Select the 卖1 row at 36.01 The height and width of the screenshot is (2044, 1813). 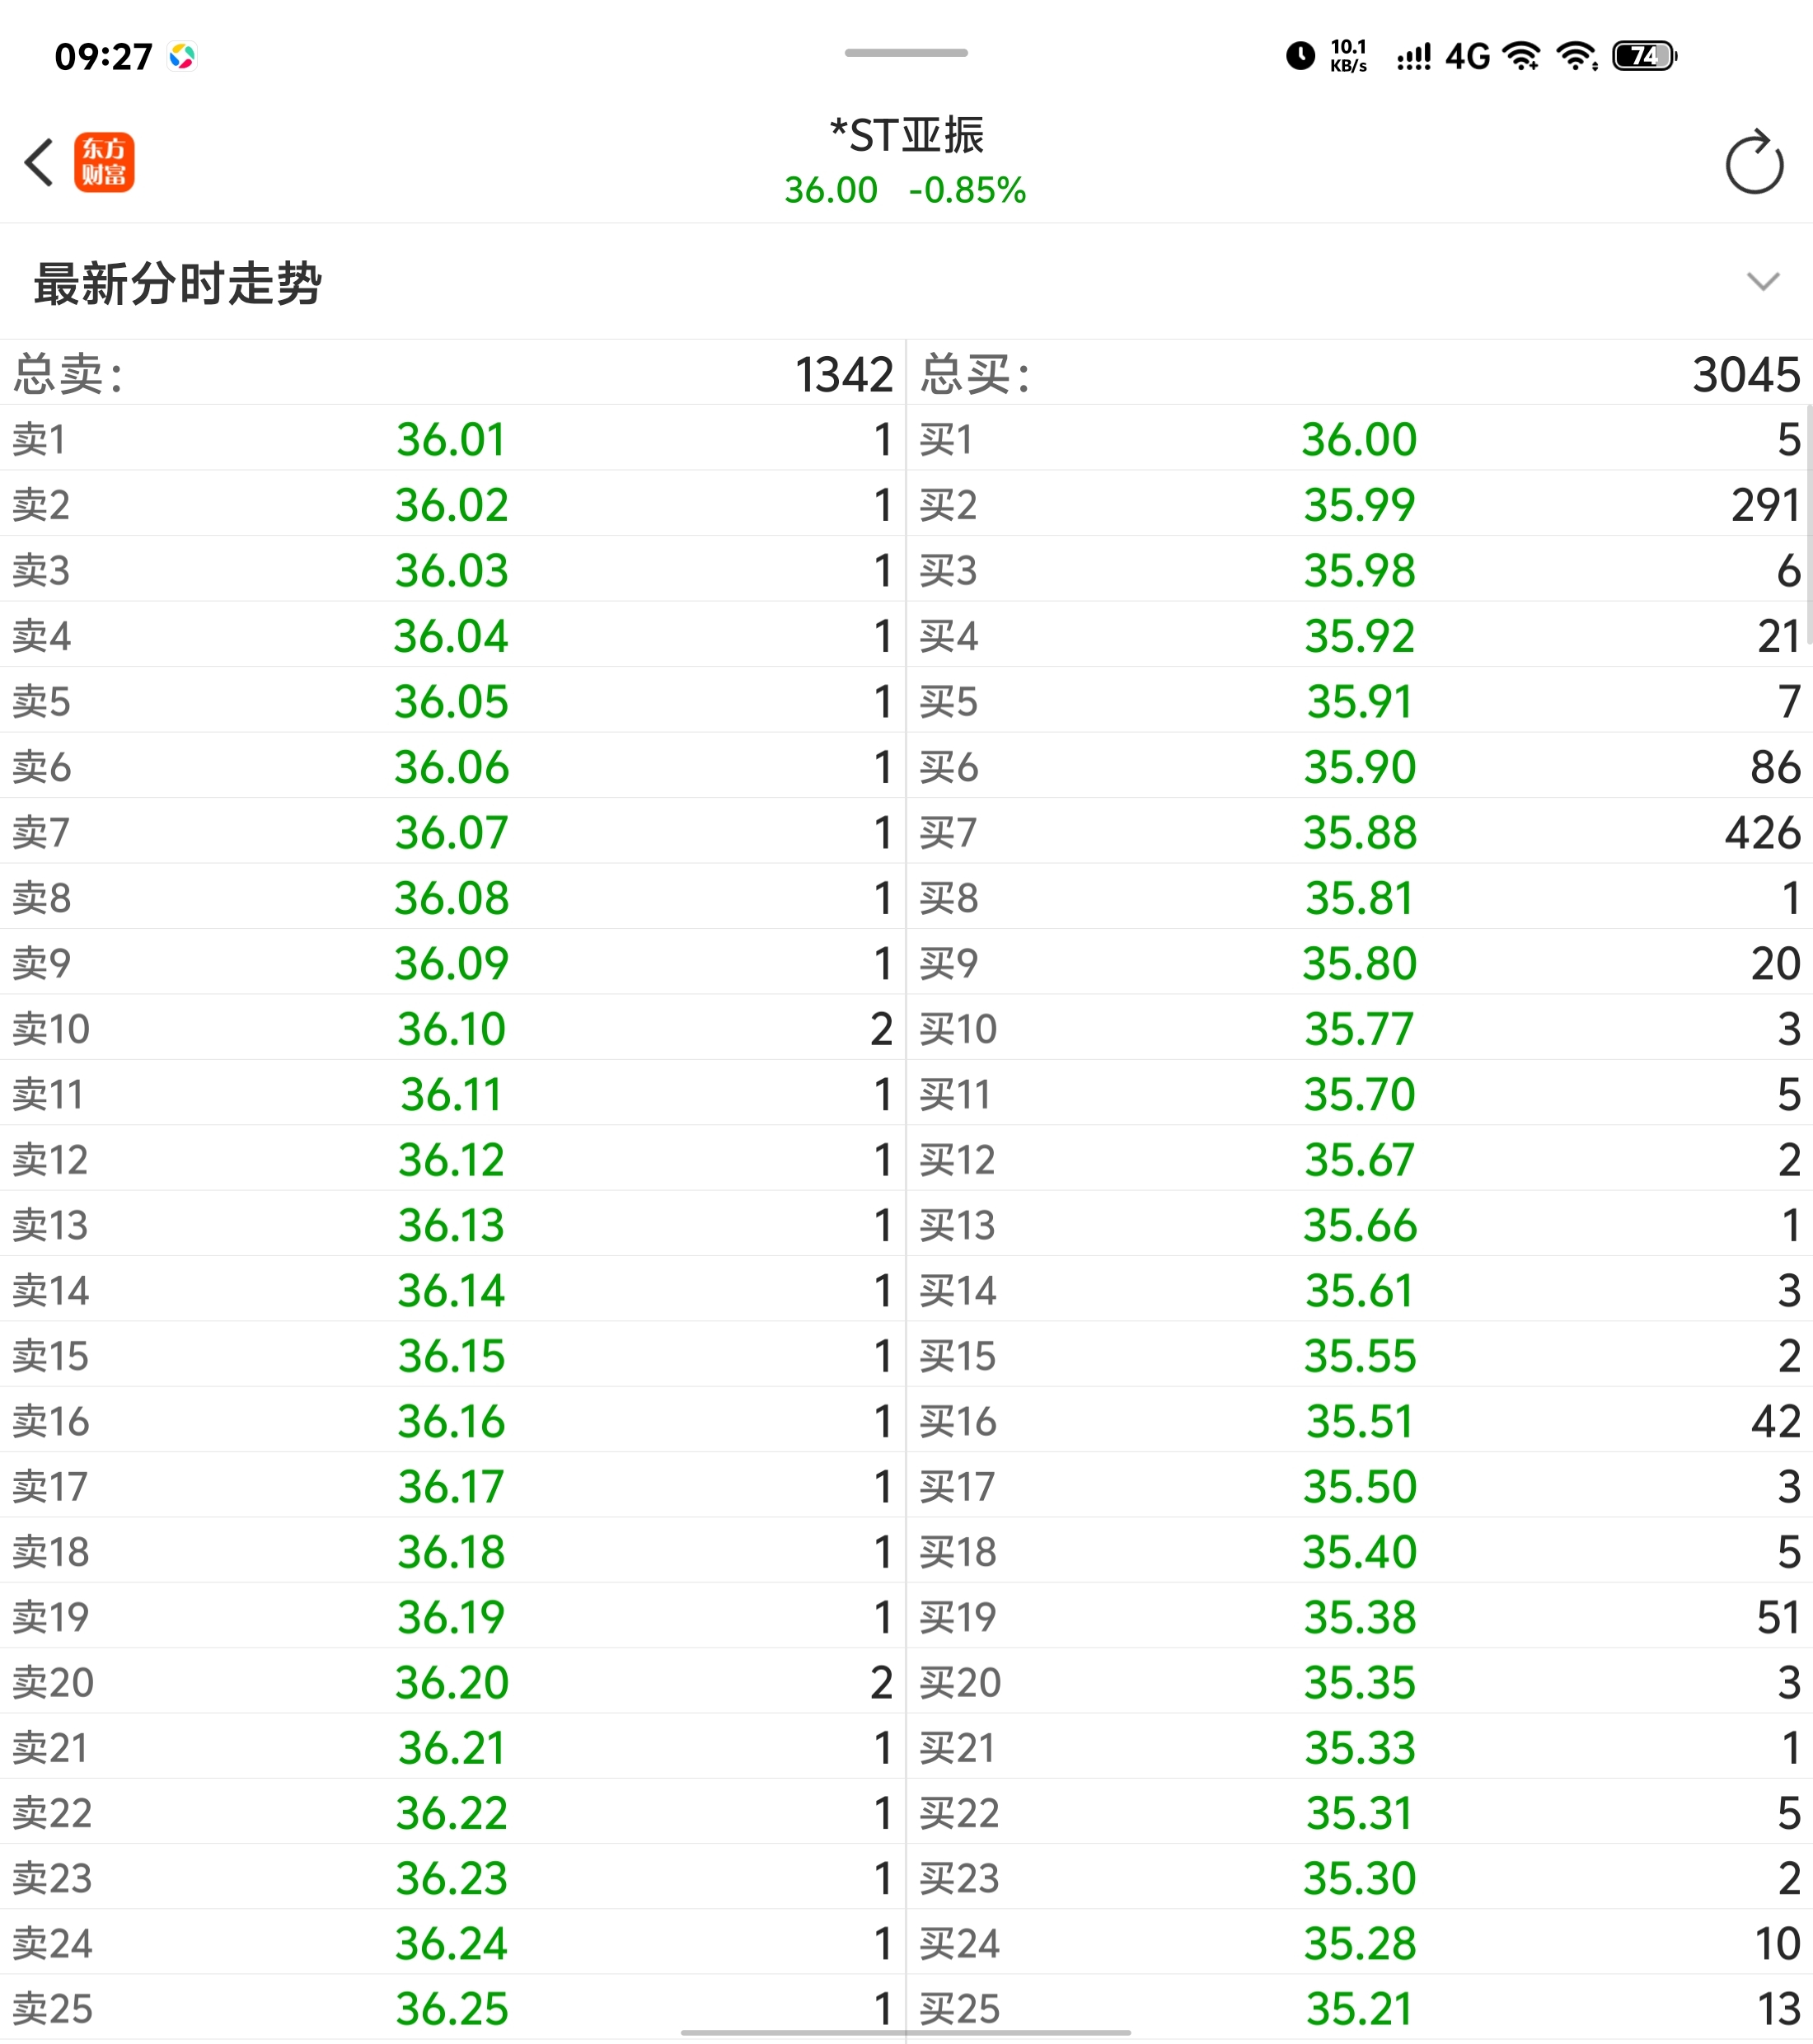pyautogui.click(x=451, y=439)
